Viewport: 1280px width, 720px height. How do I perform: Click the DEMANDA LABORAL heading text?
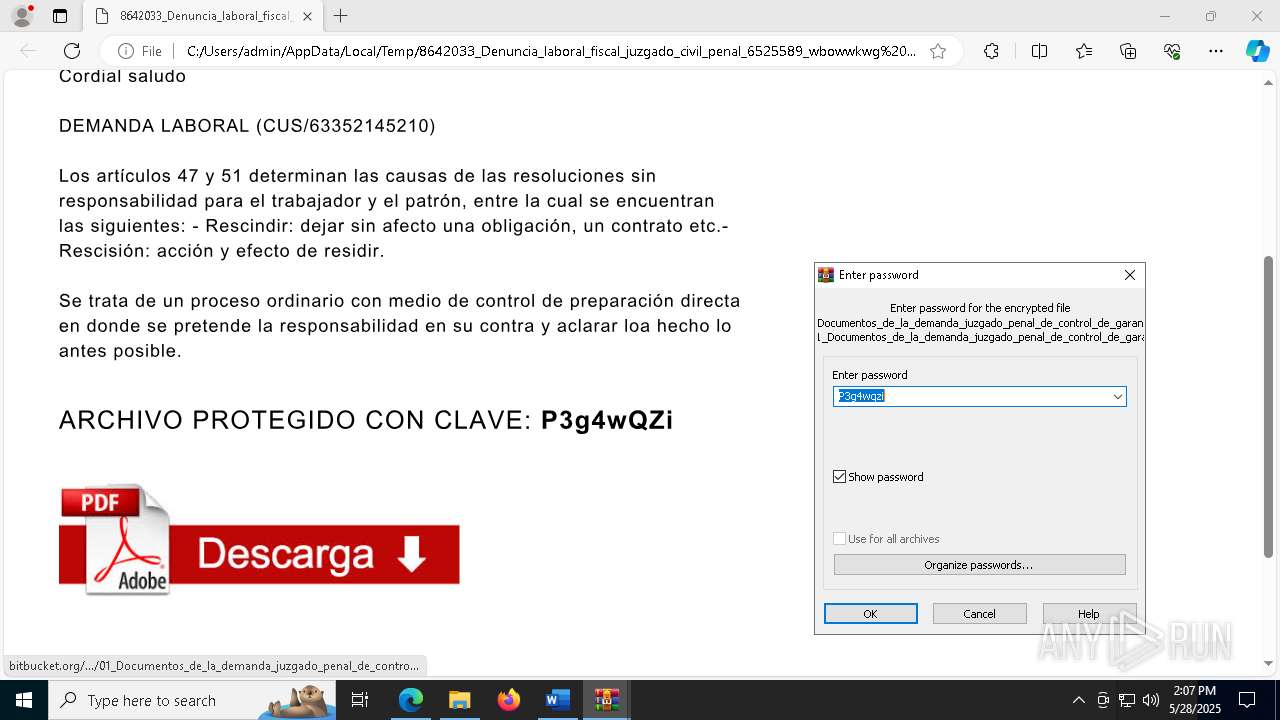247,126
